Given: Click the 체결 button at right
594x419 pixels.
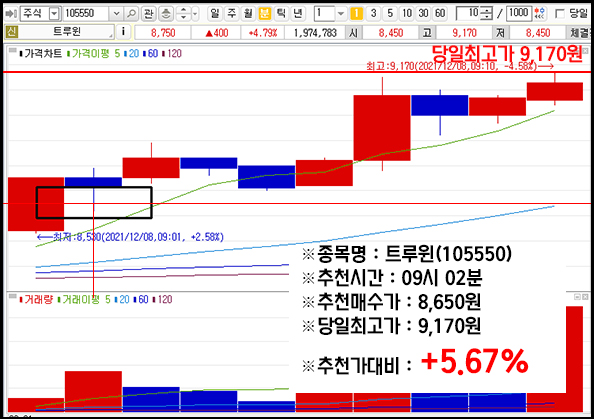Looking at the screenshot, I should coord(580,33).
